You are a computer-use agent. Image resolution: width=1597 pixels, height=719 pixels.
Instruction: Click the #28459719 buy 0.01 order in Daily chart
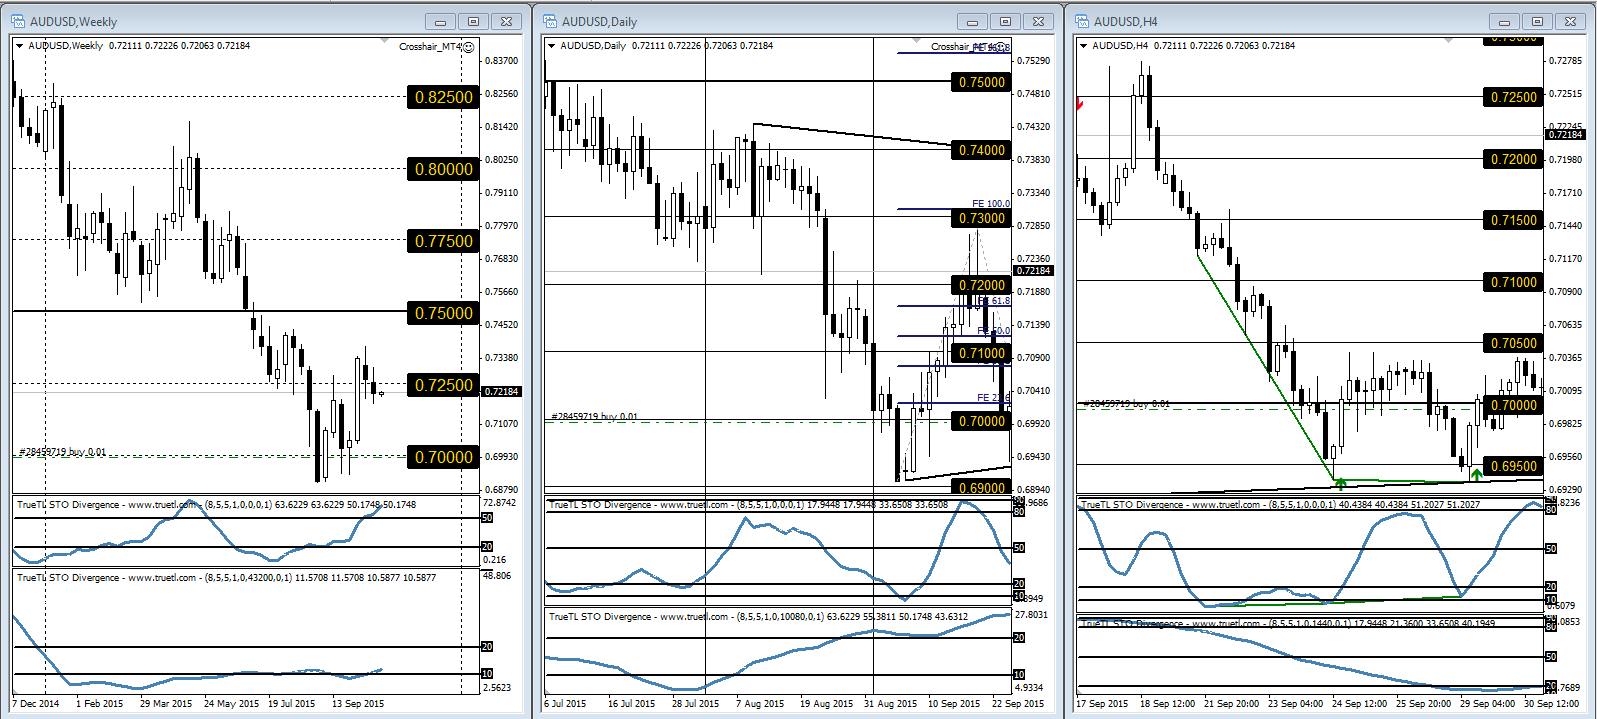[594, 416]
